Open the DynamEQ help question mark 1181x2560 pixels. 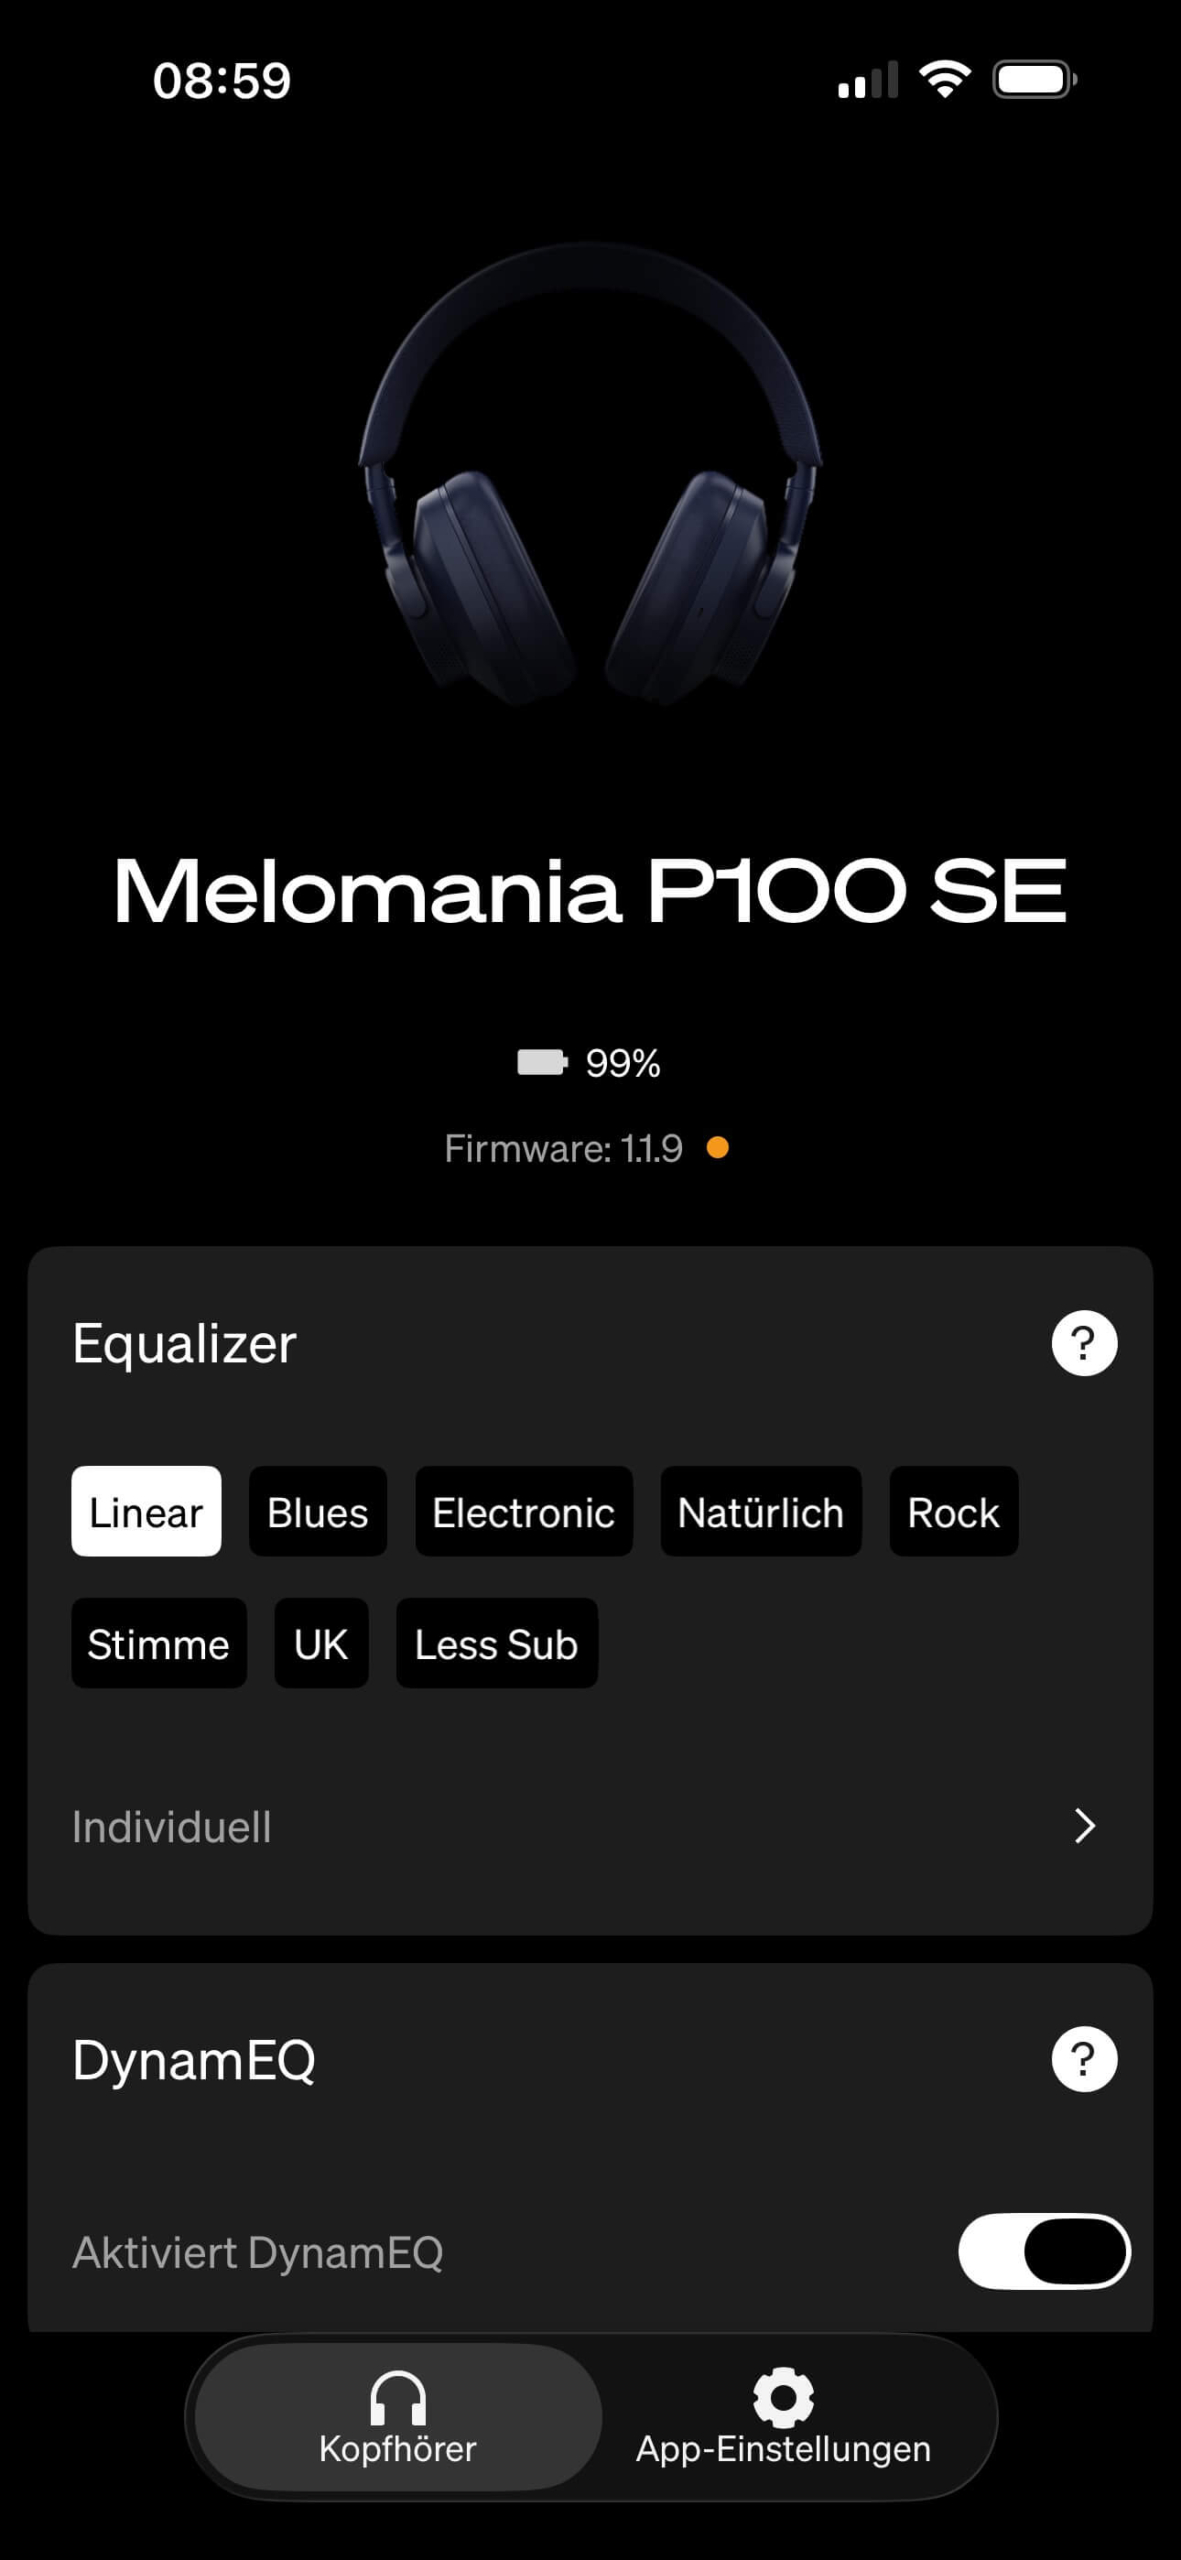pos(1084,2059)
